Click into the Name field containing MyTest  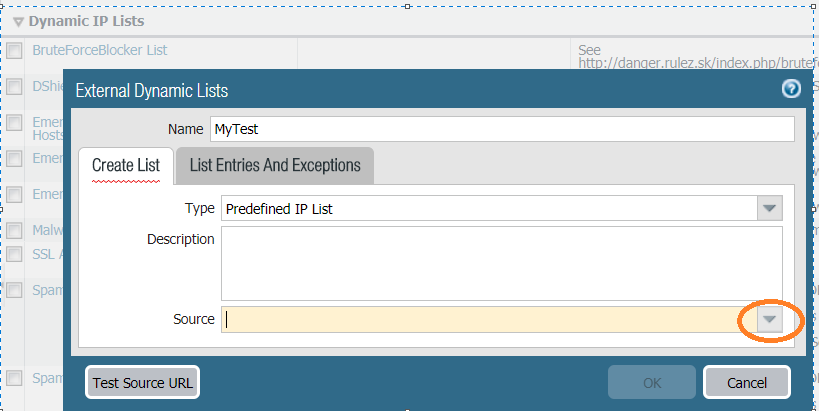coord(501,129)
